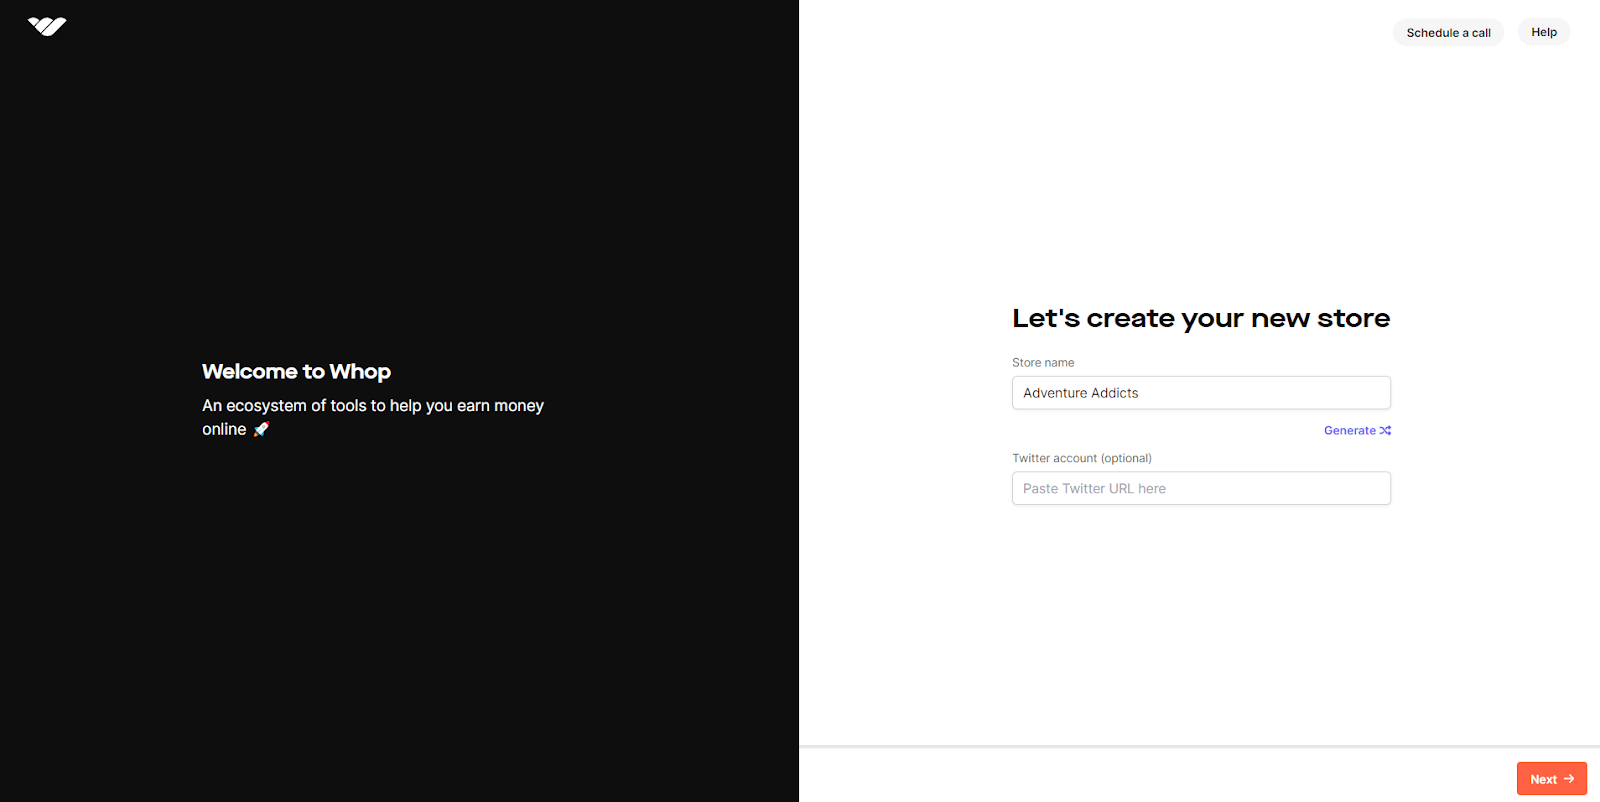Click the 'Welcome to Whop' heading
This screenshot has height=802, width=1600.
pos(296,372)
